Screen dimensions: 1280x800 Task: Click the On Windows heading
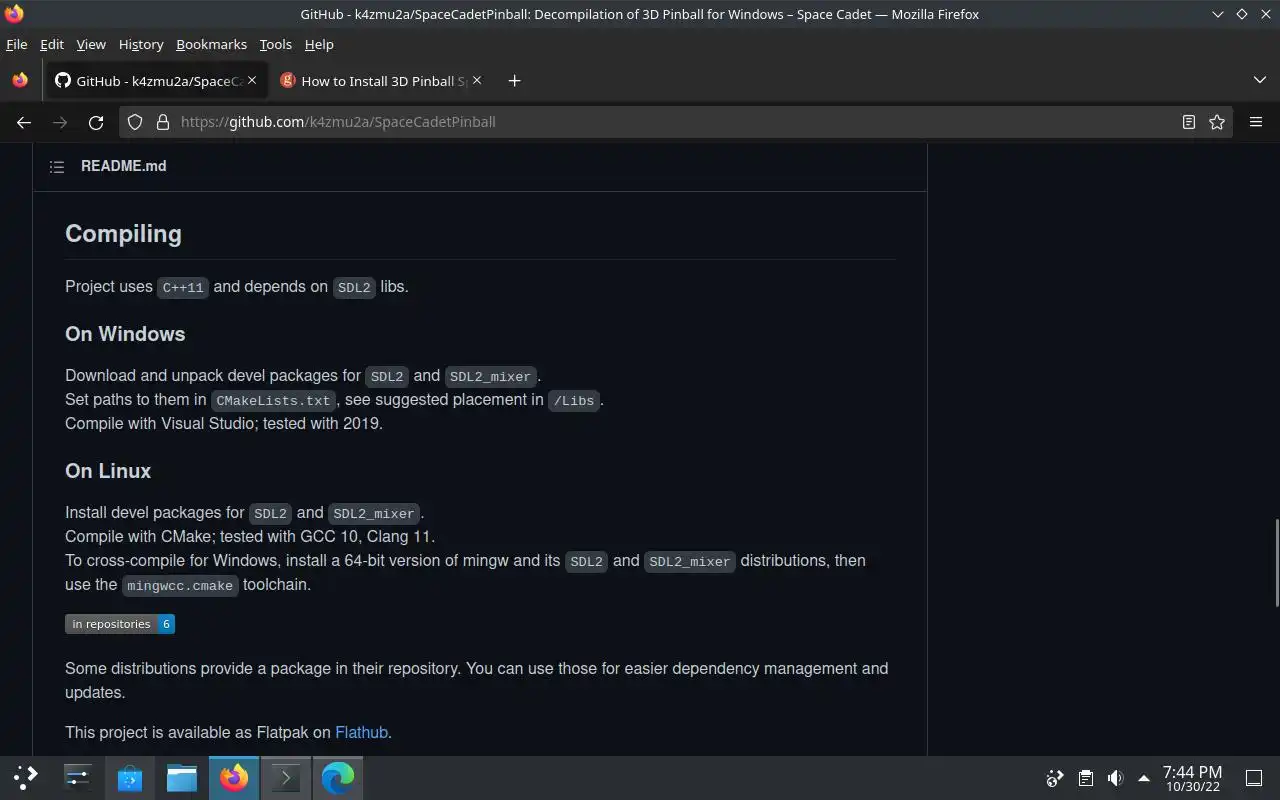tap(125, 334)
